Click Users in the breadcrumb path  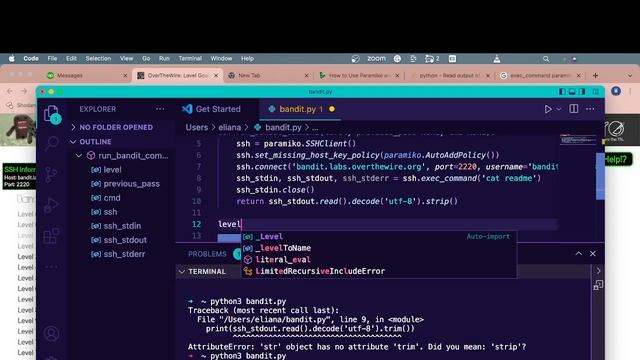point(197,127)
